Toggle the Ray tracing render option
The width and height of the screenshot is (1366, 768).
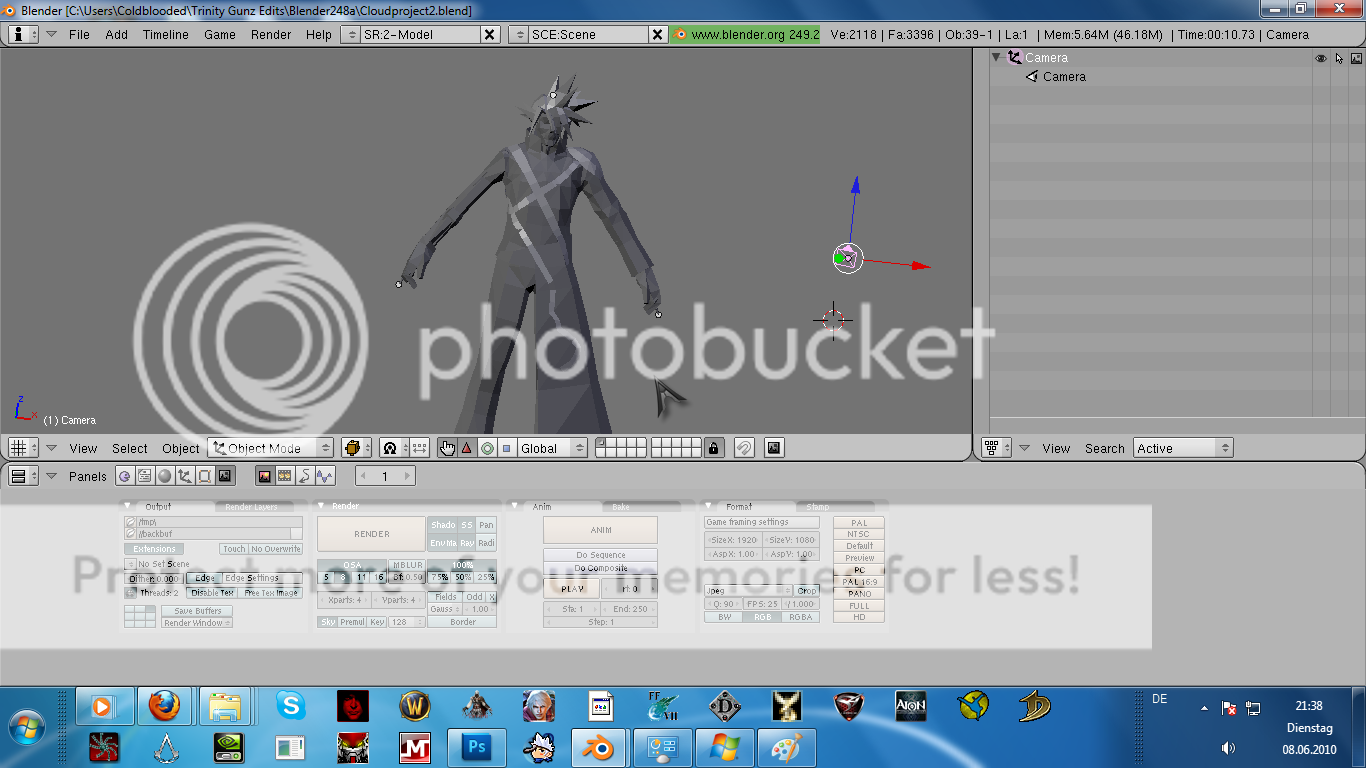point(466,543)
